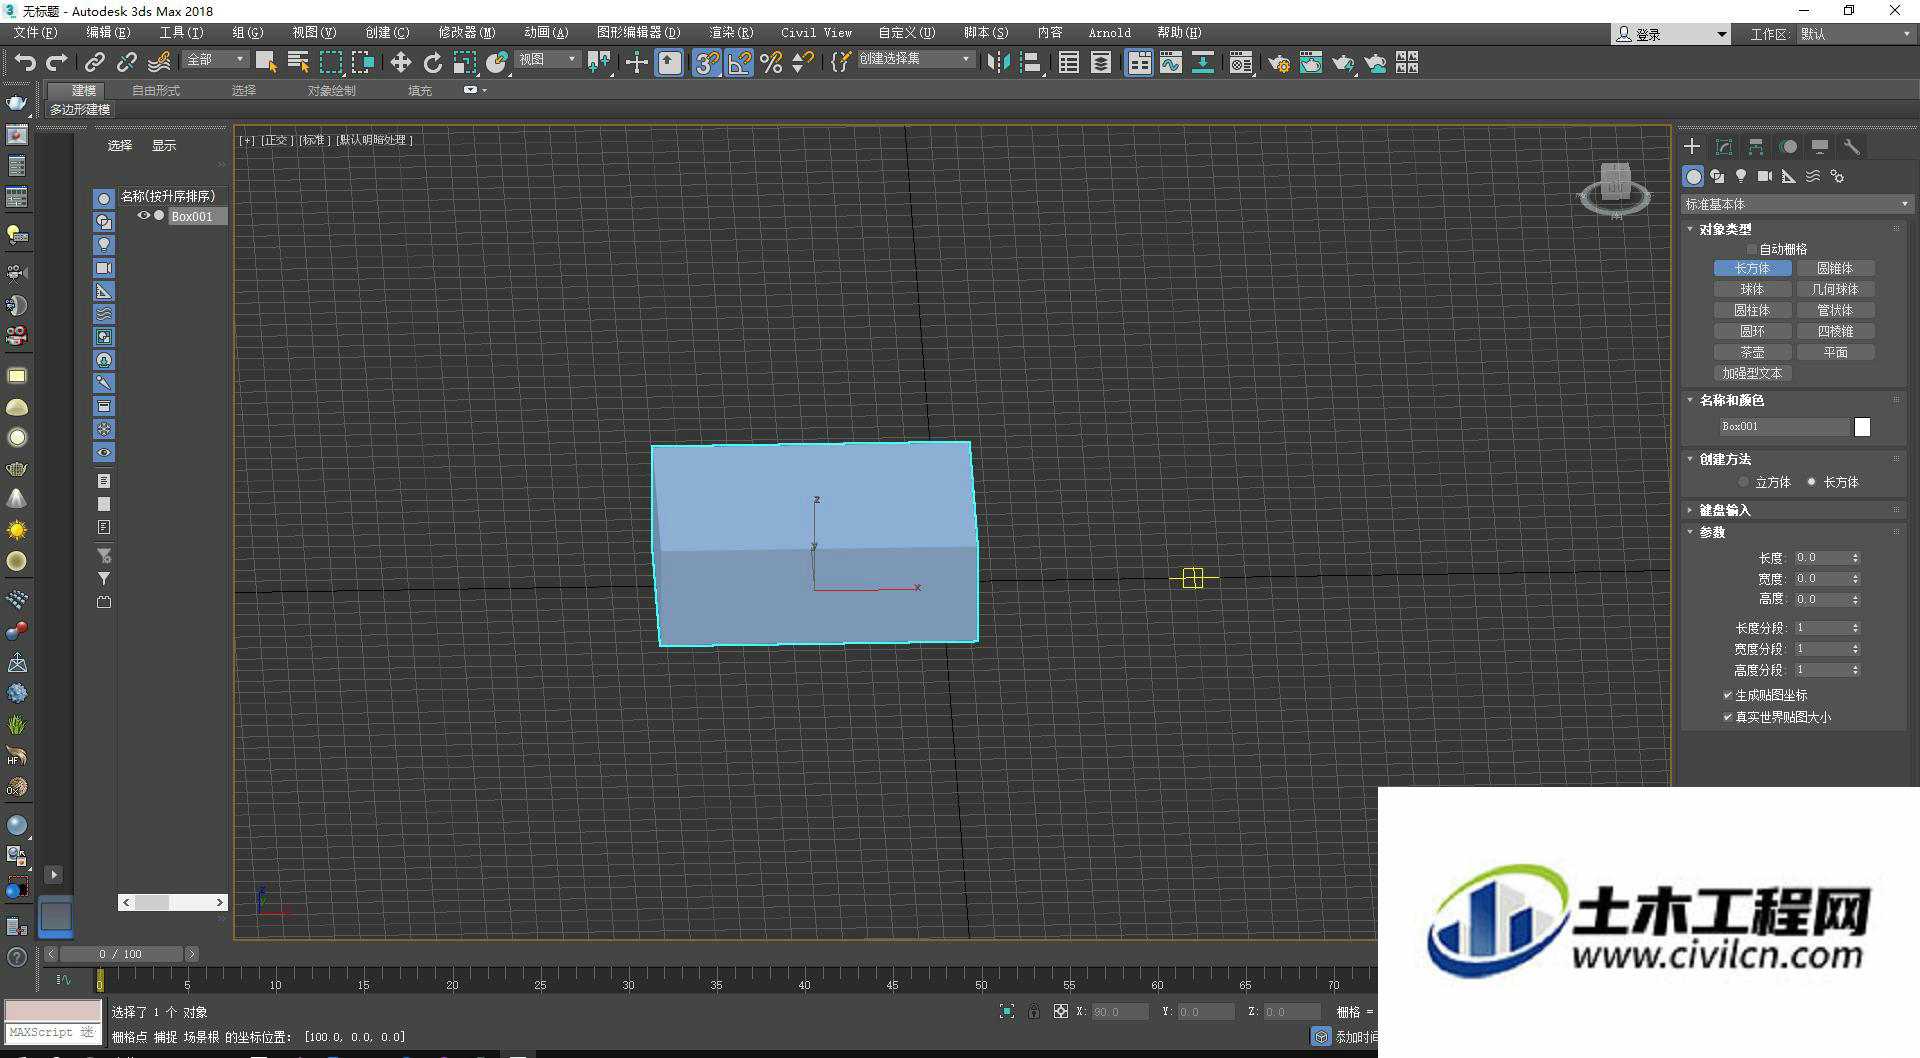Click the 圆柱体 object button

point(1752,310)
